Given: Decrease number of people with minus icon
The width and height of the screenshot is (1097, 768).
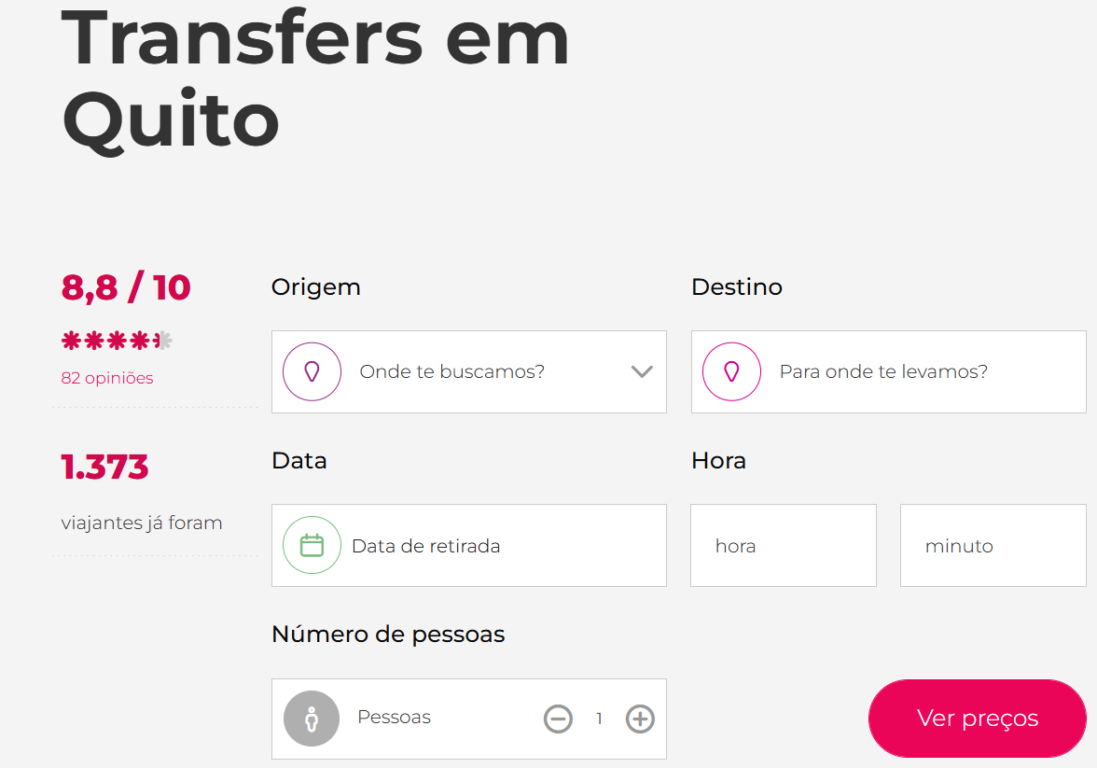Looking at the screenshot, I should (x=558, y=718).
